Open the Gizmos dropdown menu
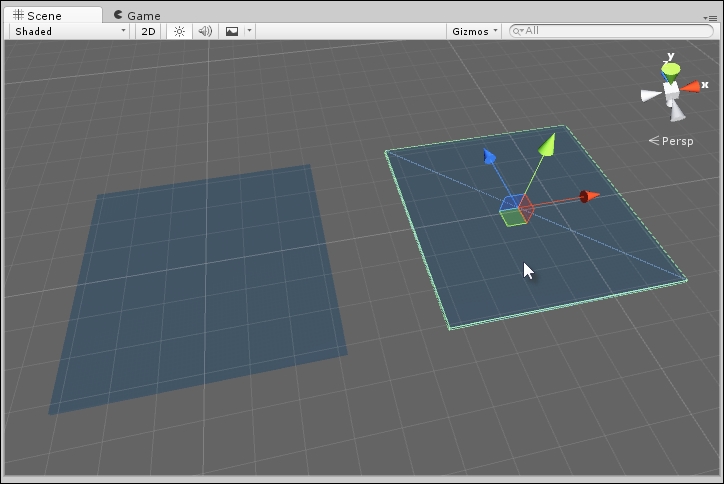This screenshot has height=484, width=724. (x=474, y=31)
